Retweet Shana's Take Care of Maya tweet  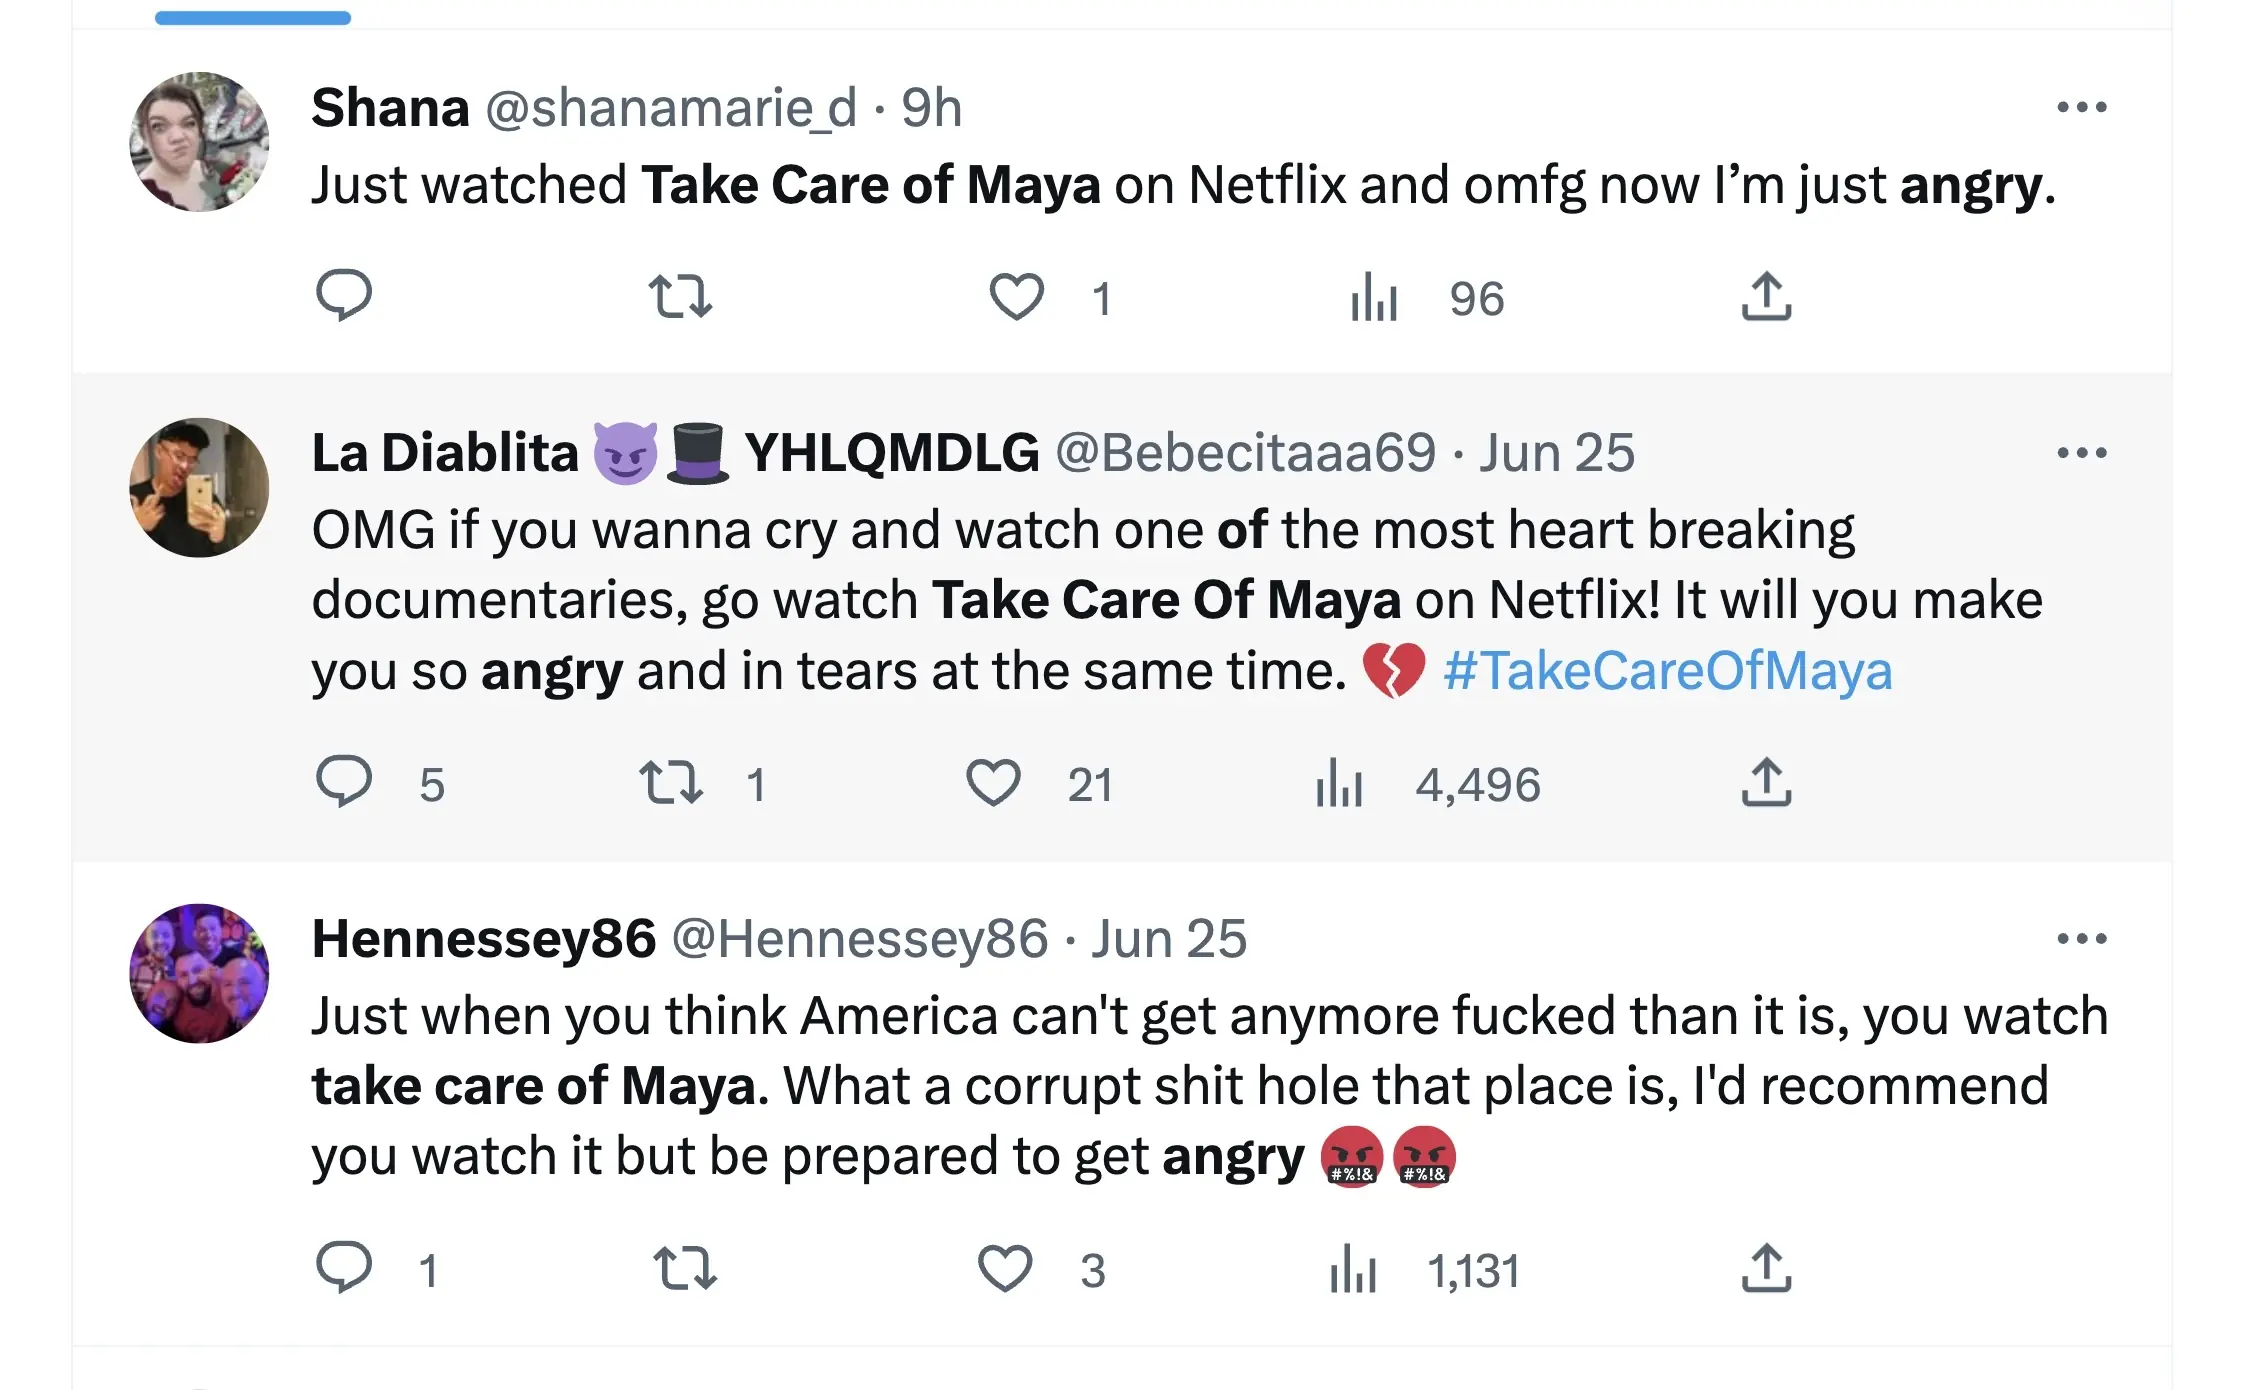pos(680,297)
